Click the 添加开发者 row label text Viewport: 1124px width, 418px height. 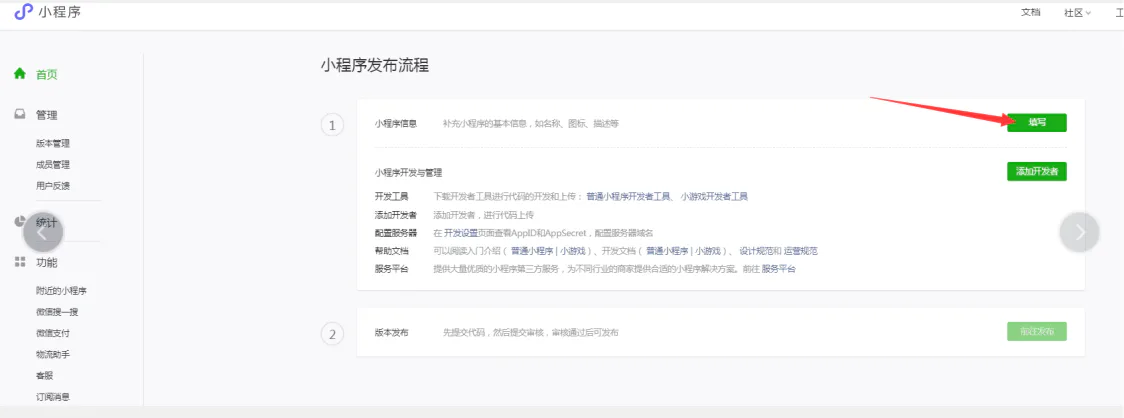(x=396, y=215)
